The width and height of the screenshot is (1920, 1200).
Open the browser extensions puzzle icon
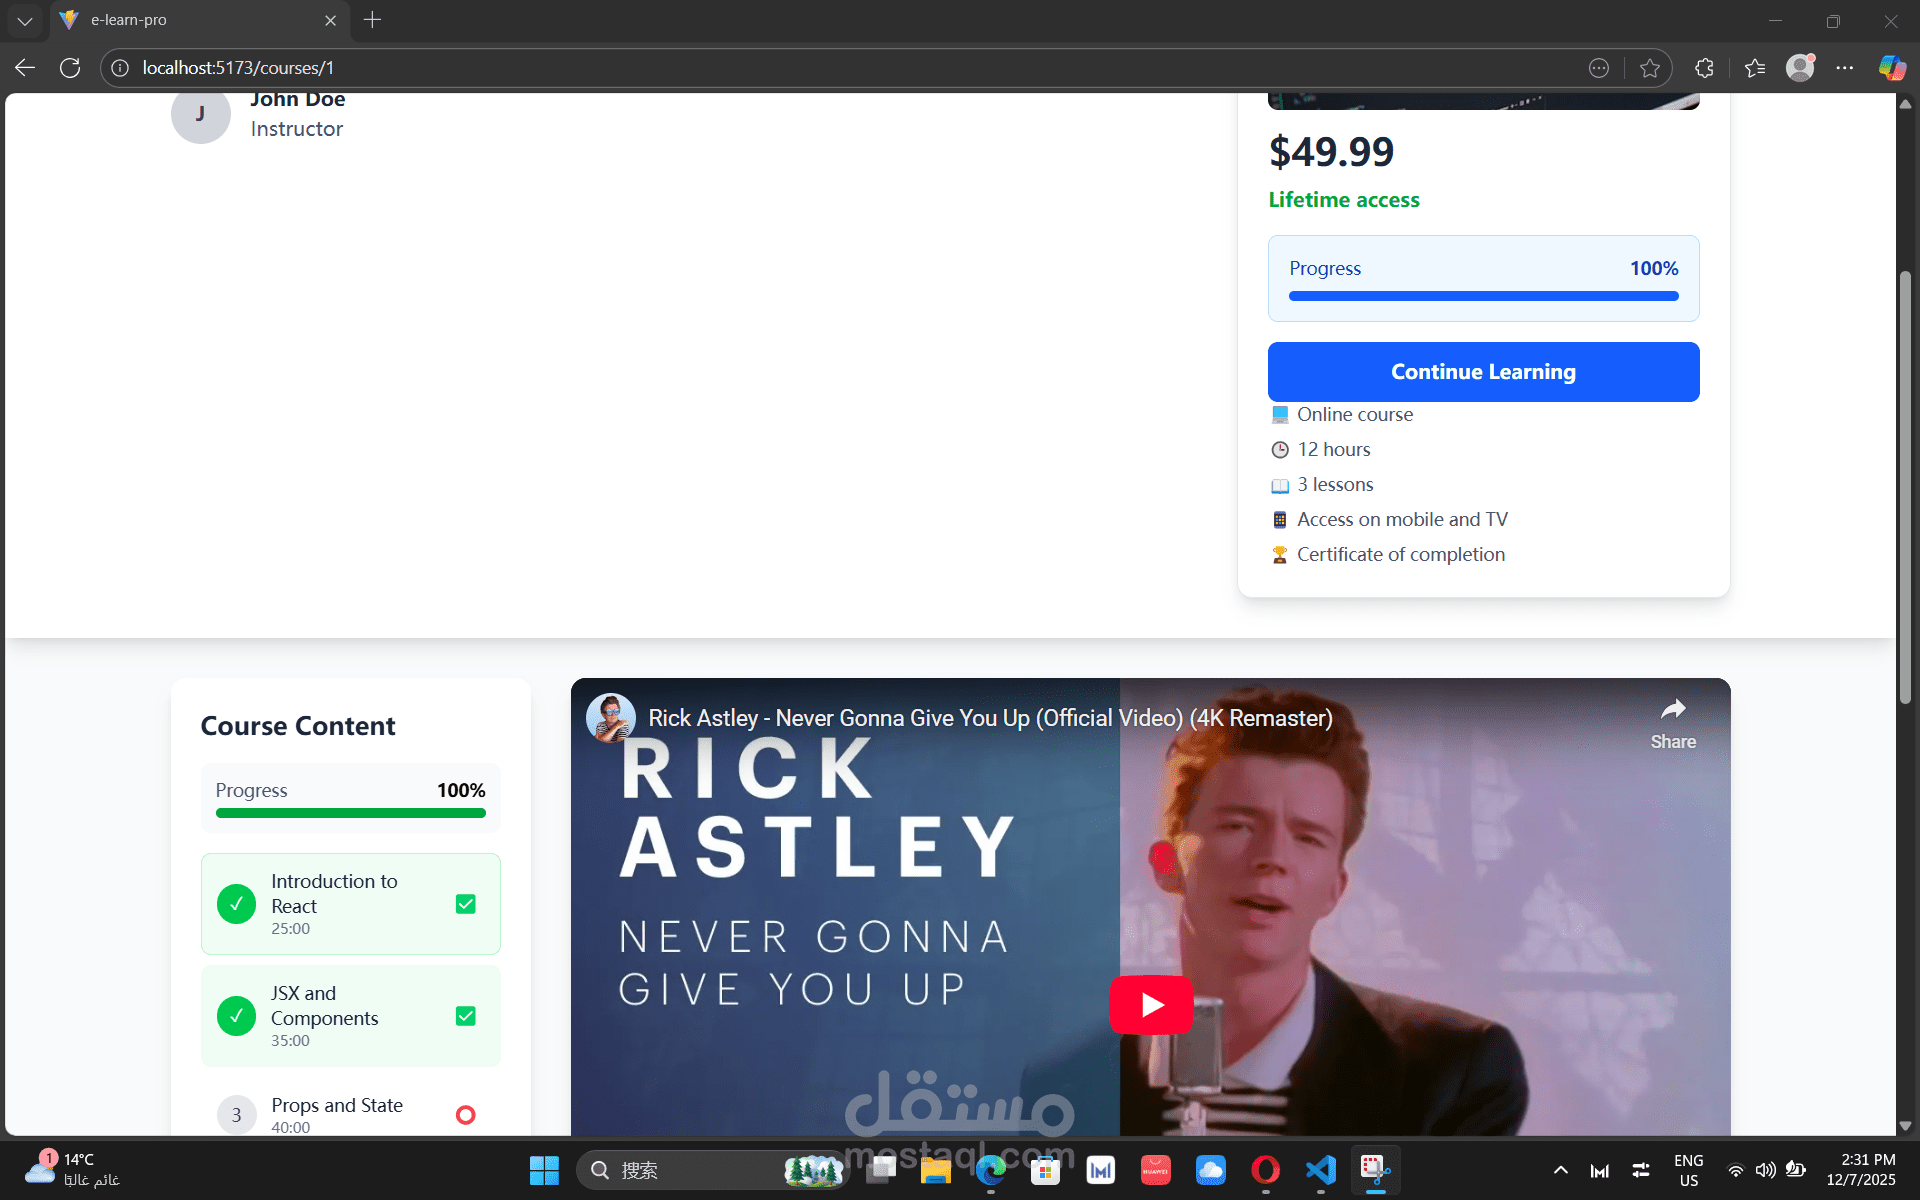point(1705,68)
